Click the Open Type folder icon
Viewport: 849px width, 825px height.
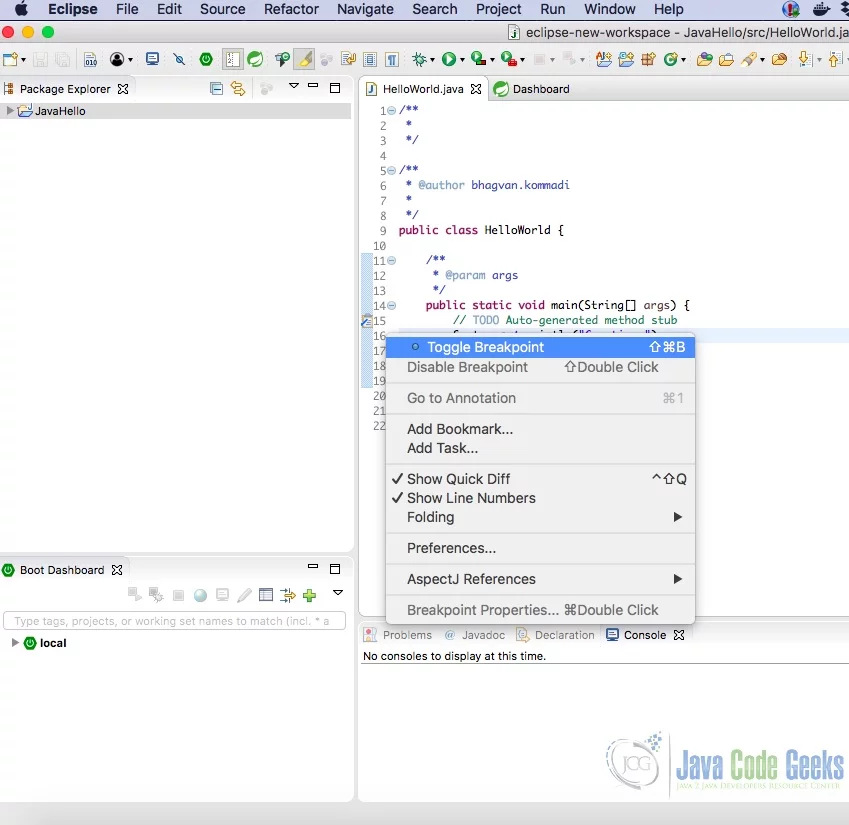point(704,59)
